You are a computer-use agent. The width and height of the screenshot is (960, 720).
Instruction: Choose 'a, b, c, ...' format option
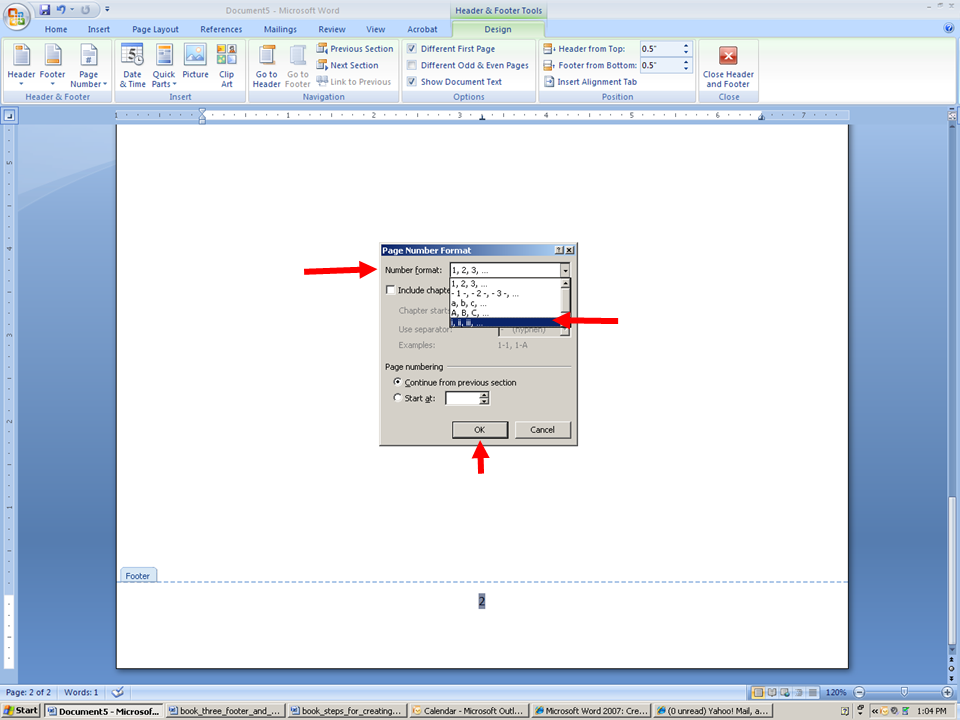(x=505, y=303)
